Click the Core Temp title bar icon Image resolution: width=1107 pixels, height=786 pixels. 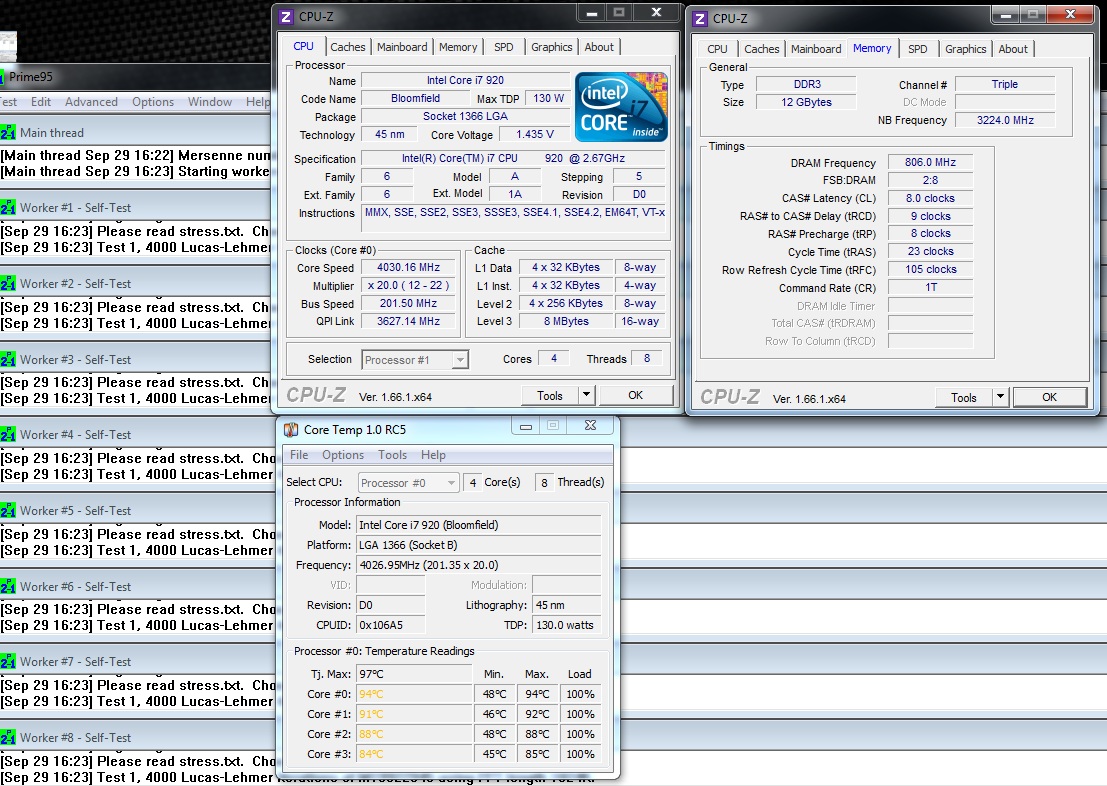click(291, 430)
